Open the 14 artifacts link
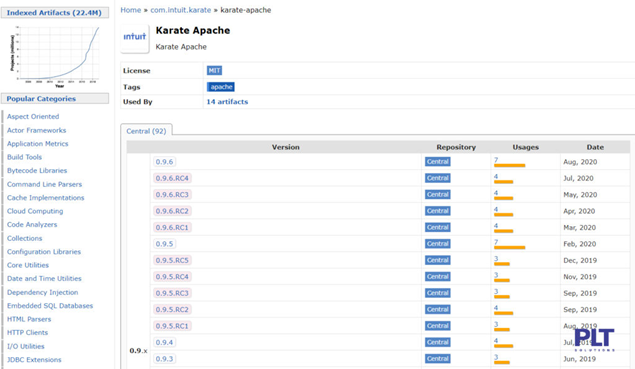Viewport: 635px width, 369px height. coord(227,102)
